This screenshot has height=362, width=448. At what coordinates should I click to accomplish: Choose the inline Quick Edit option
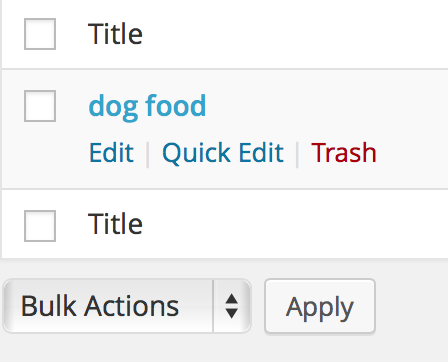tap(223, 153)
